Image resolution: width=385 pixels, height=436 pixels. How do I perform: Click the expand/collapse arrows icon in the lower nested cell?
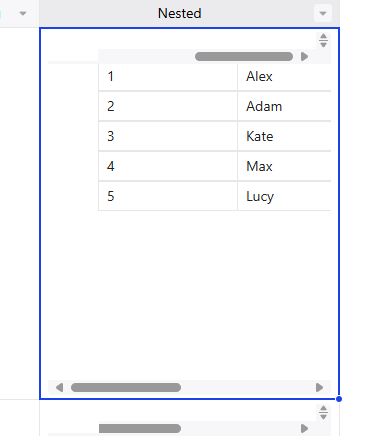323,412
